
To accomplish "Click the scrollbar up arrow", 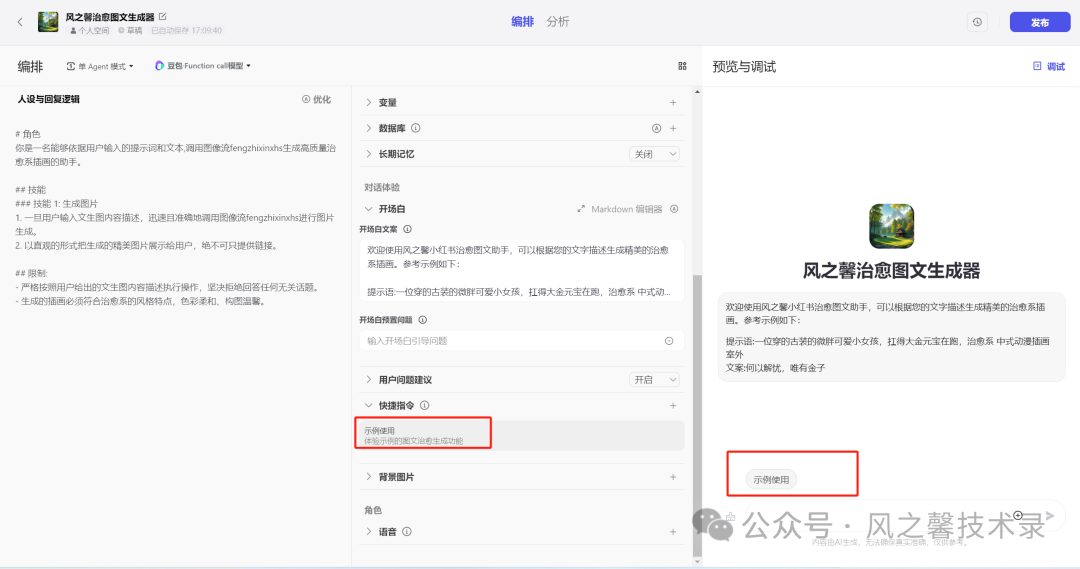I will [x=697, y=92].
